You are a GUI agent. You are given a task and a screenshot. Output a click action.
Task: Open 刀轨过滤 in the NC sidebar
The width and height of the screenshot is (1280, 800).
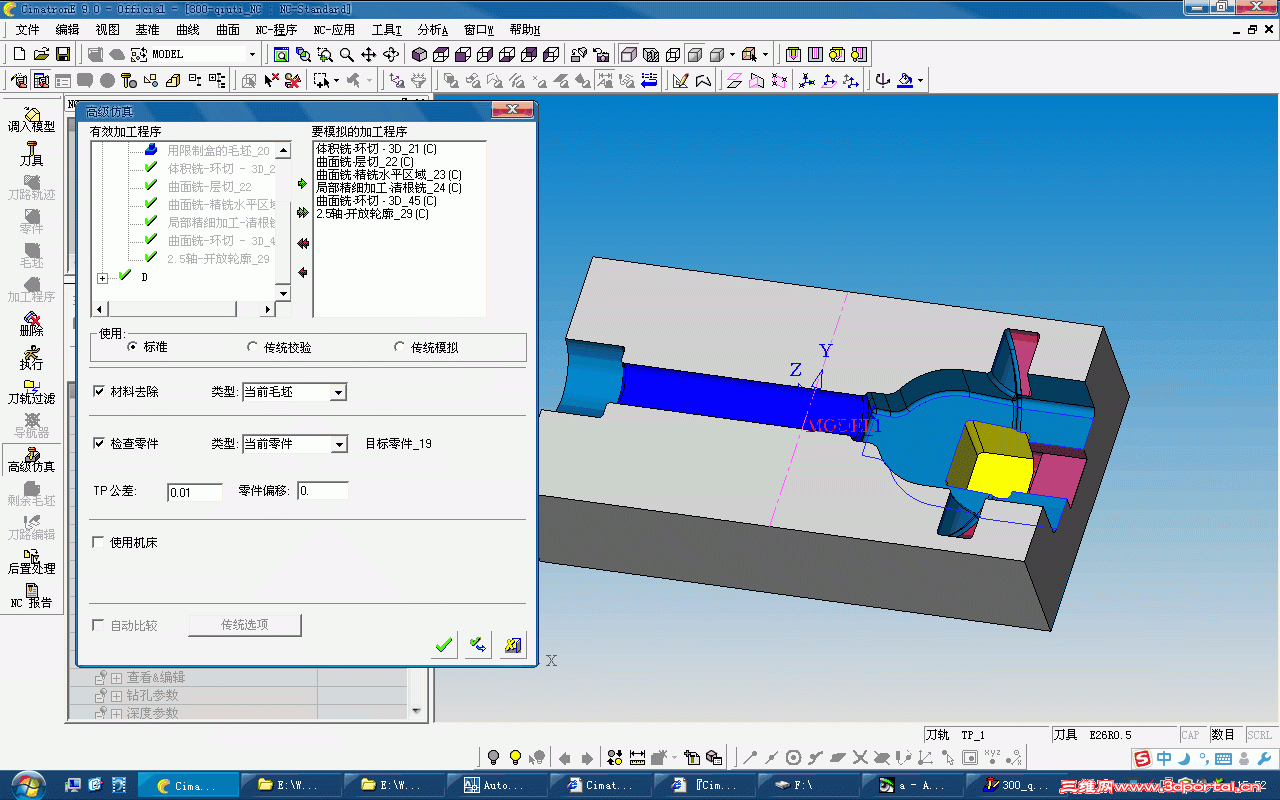pos(31,392)
